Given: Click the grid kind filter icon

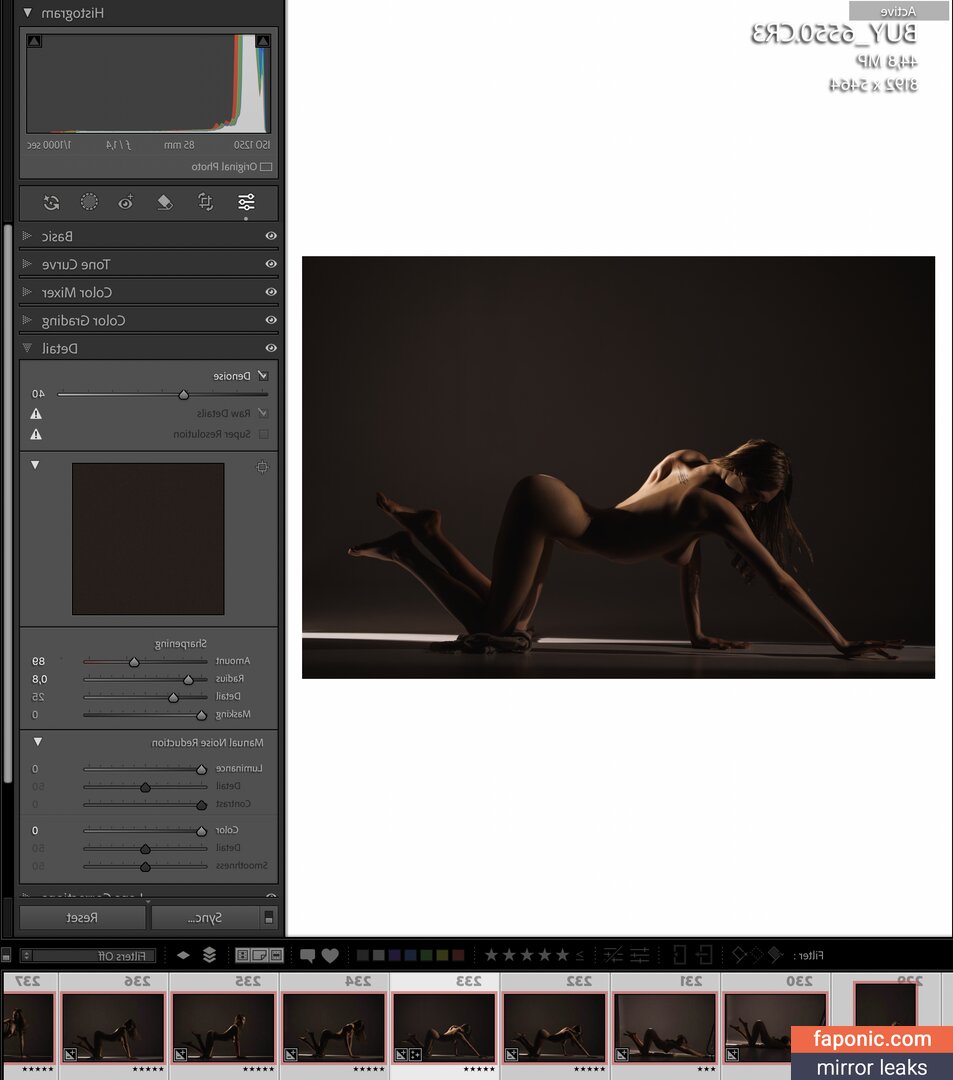Looking at the screenshot, I should [242, 955].
